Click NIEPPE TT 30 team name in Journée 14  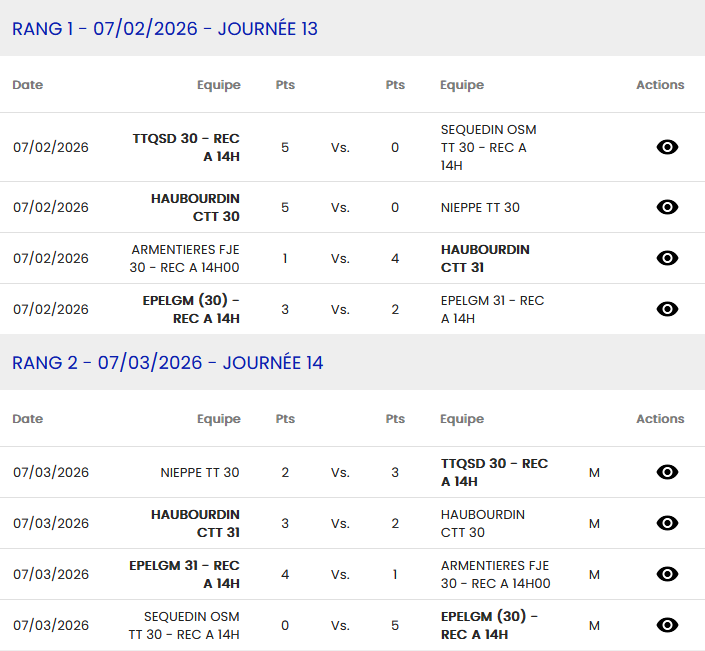point(200,472)
